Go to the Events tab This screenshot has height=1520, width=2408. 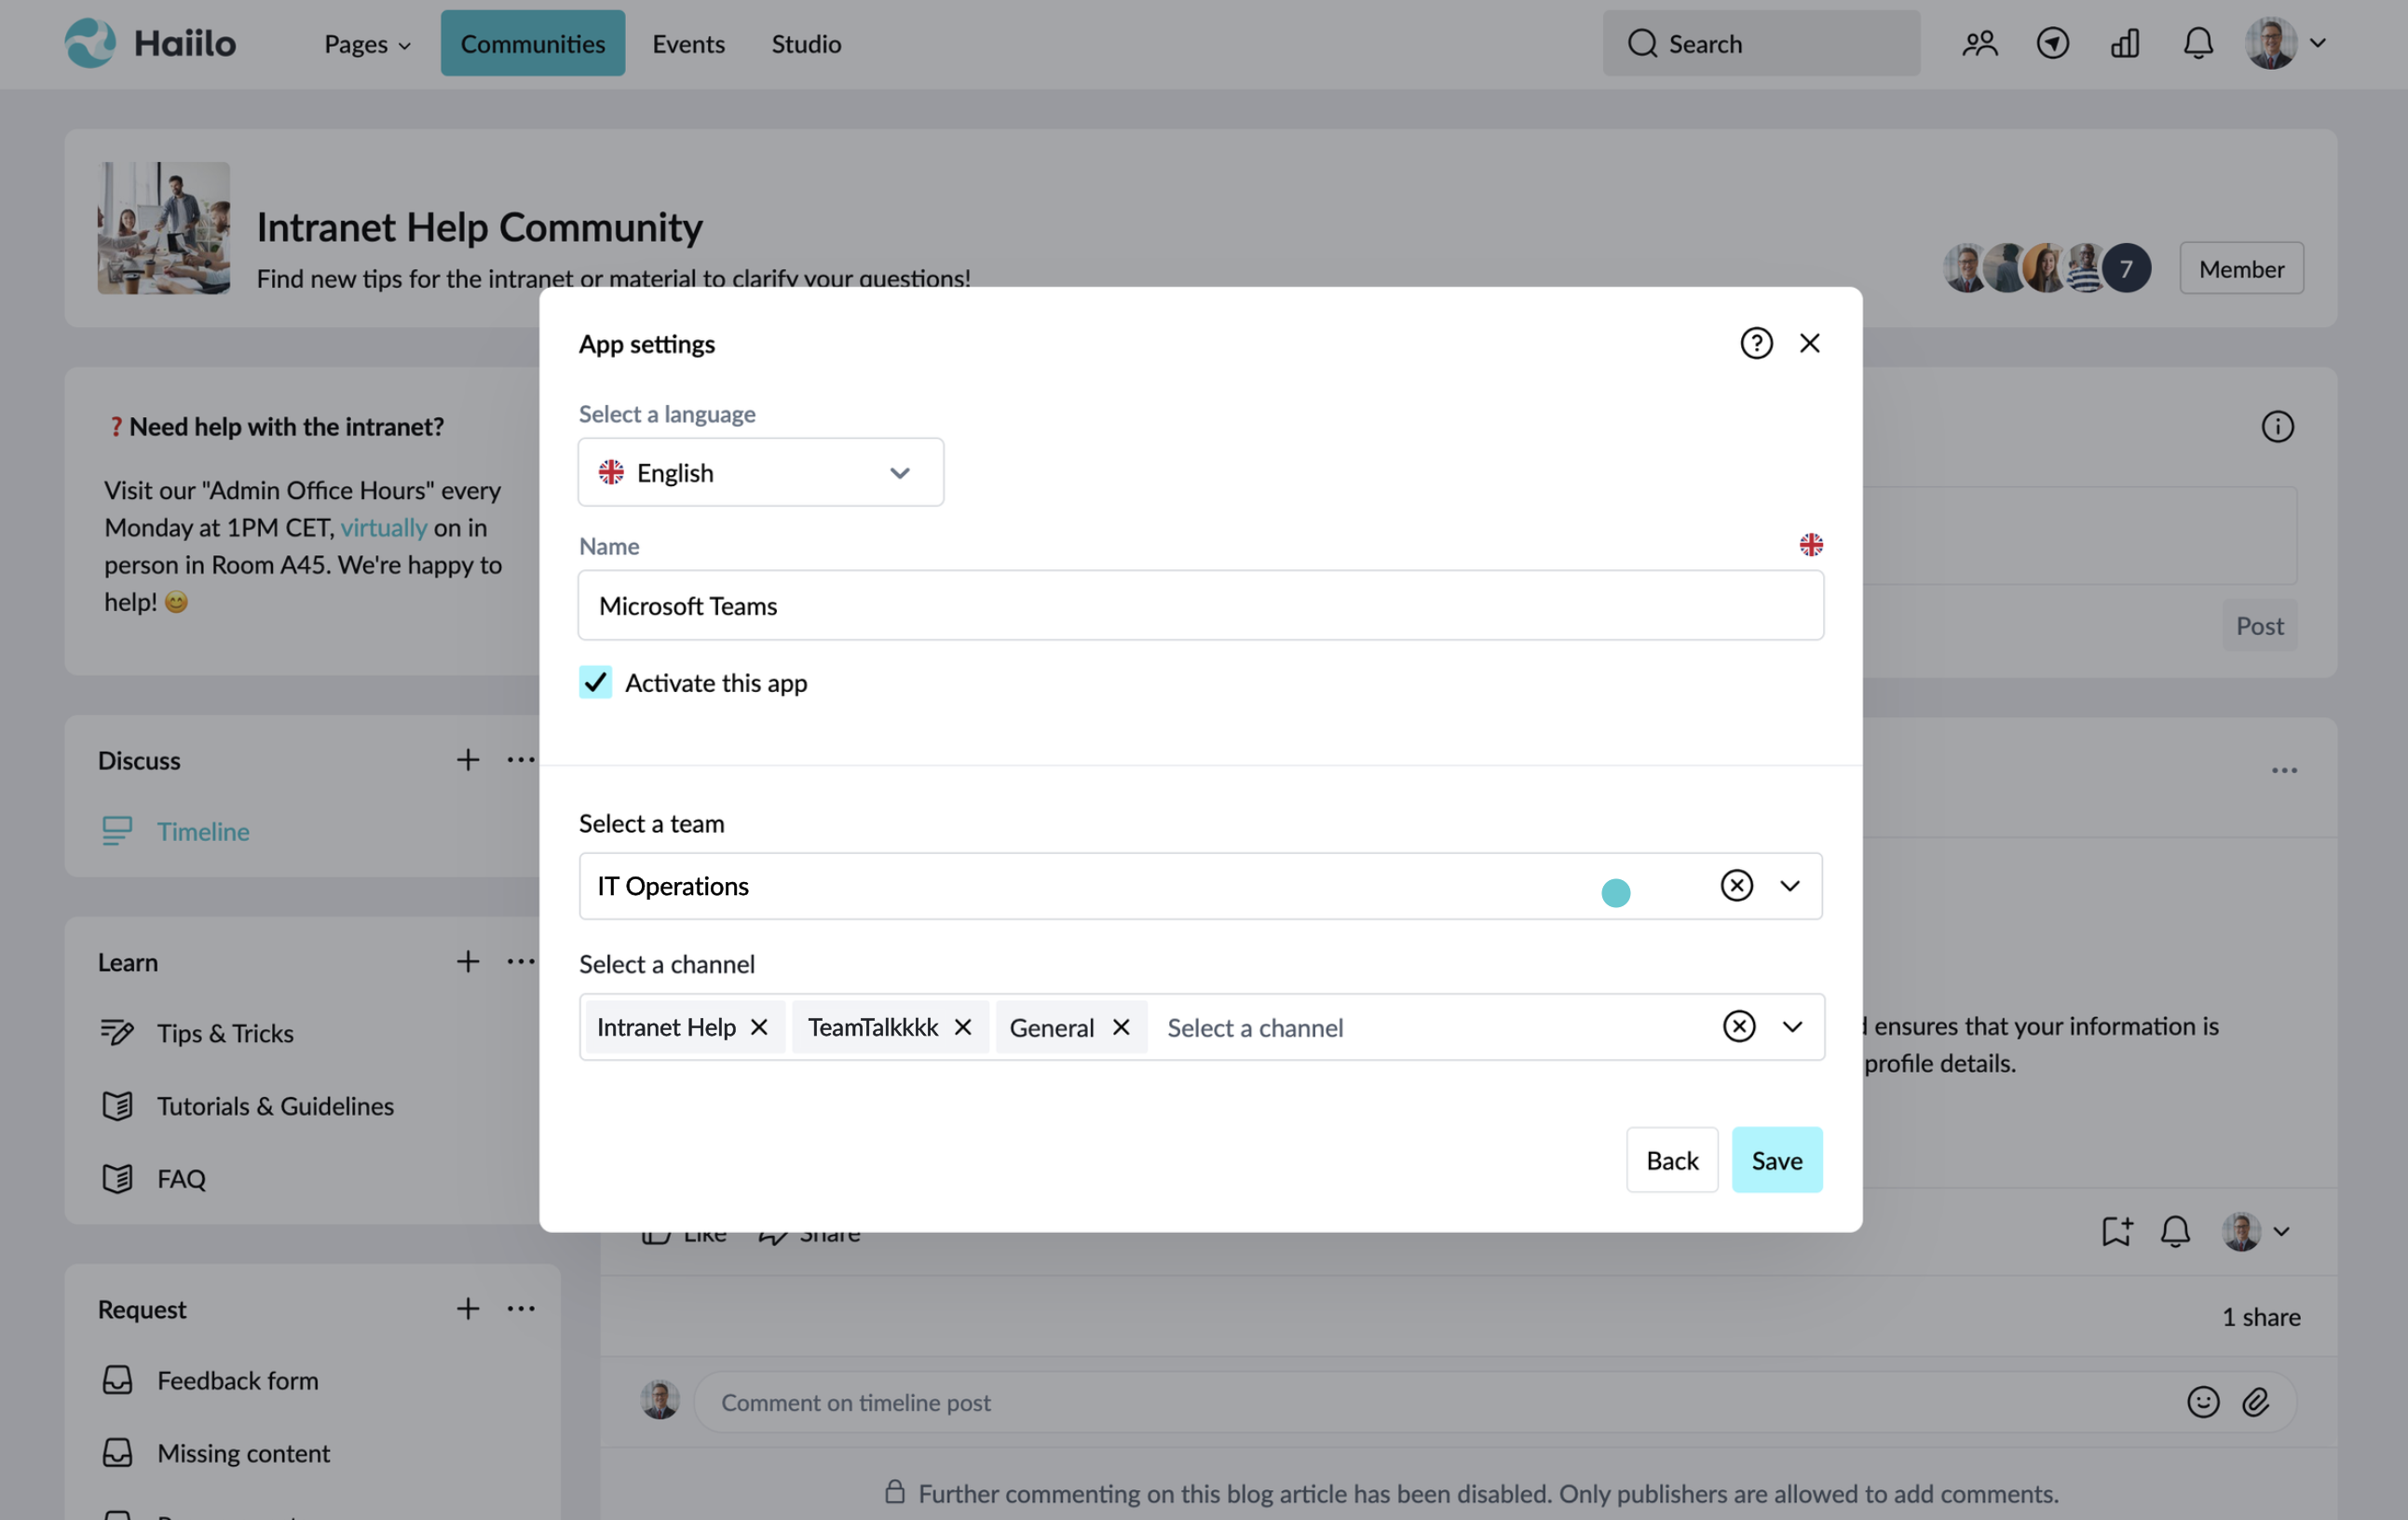tap(688, 43)
